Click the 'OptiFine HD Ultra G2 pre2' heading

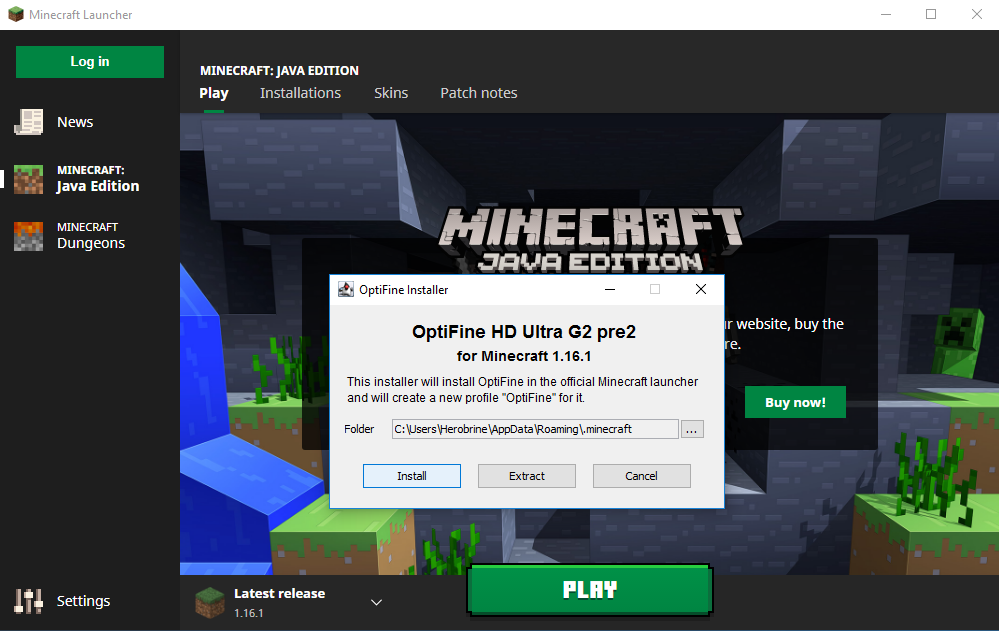point(524,332)
